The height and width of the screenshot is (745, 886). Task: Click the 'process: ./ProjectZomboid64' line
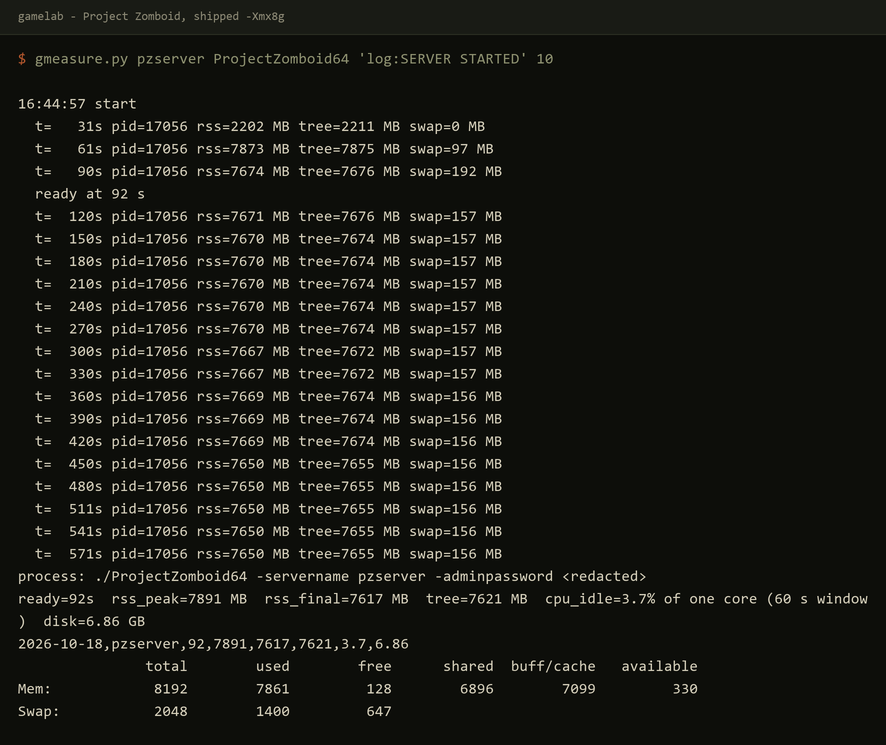(332, 577)
